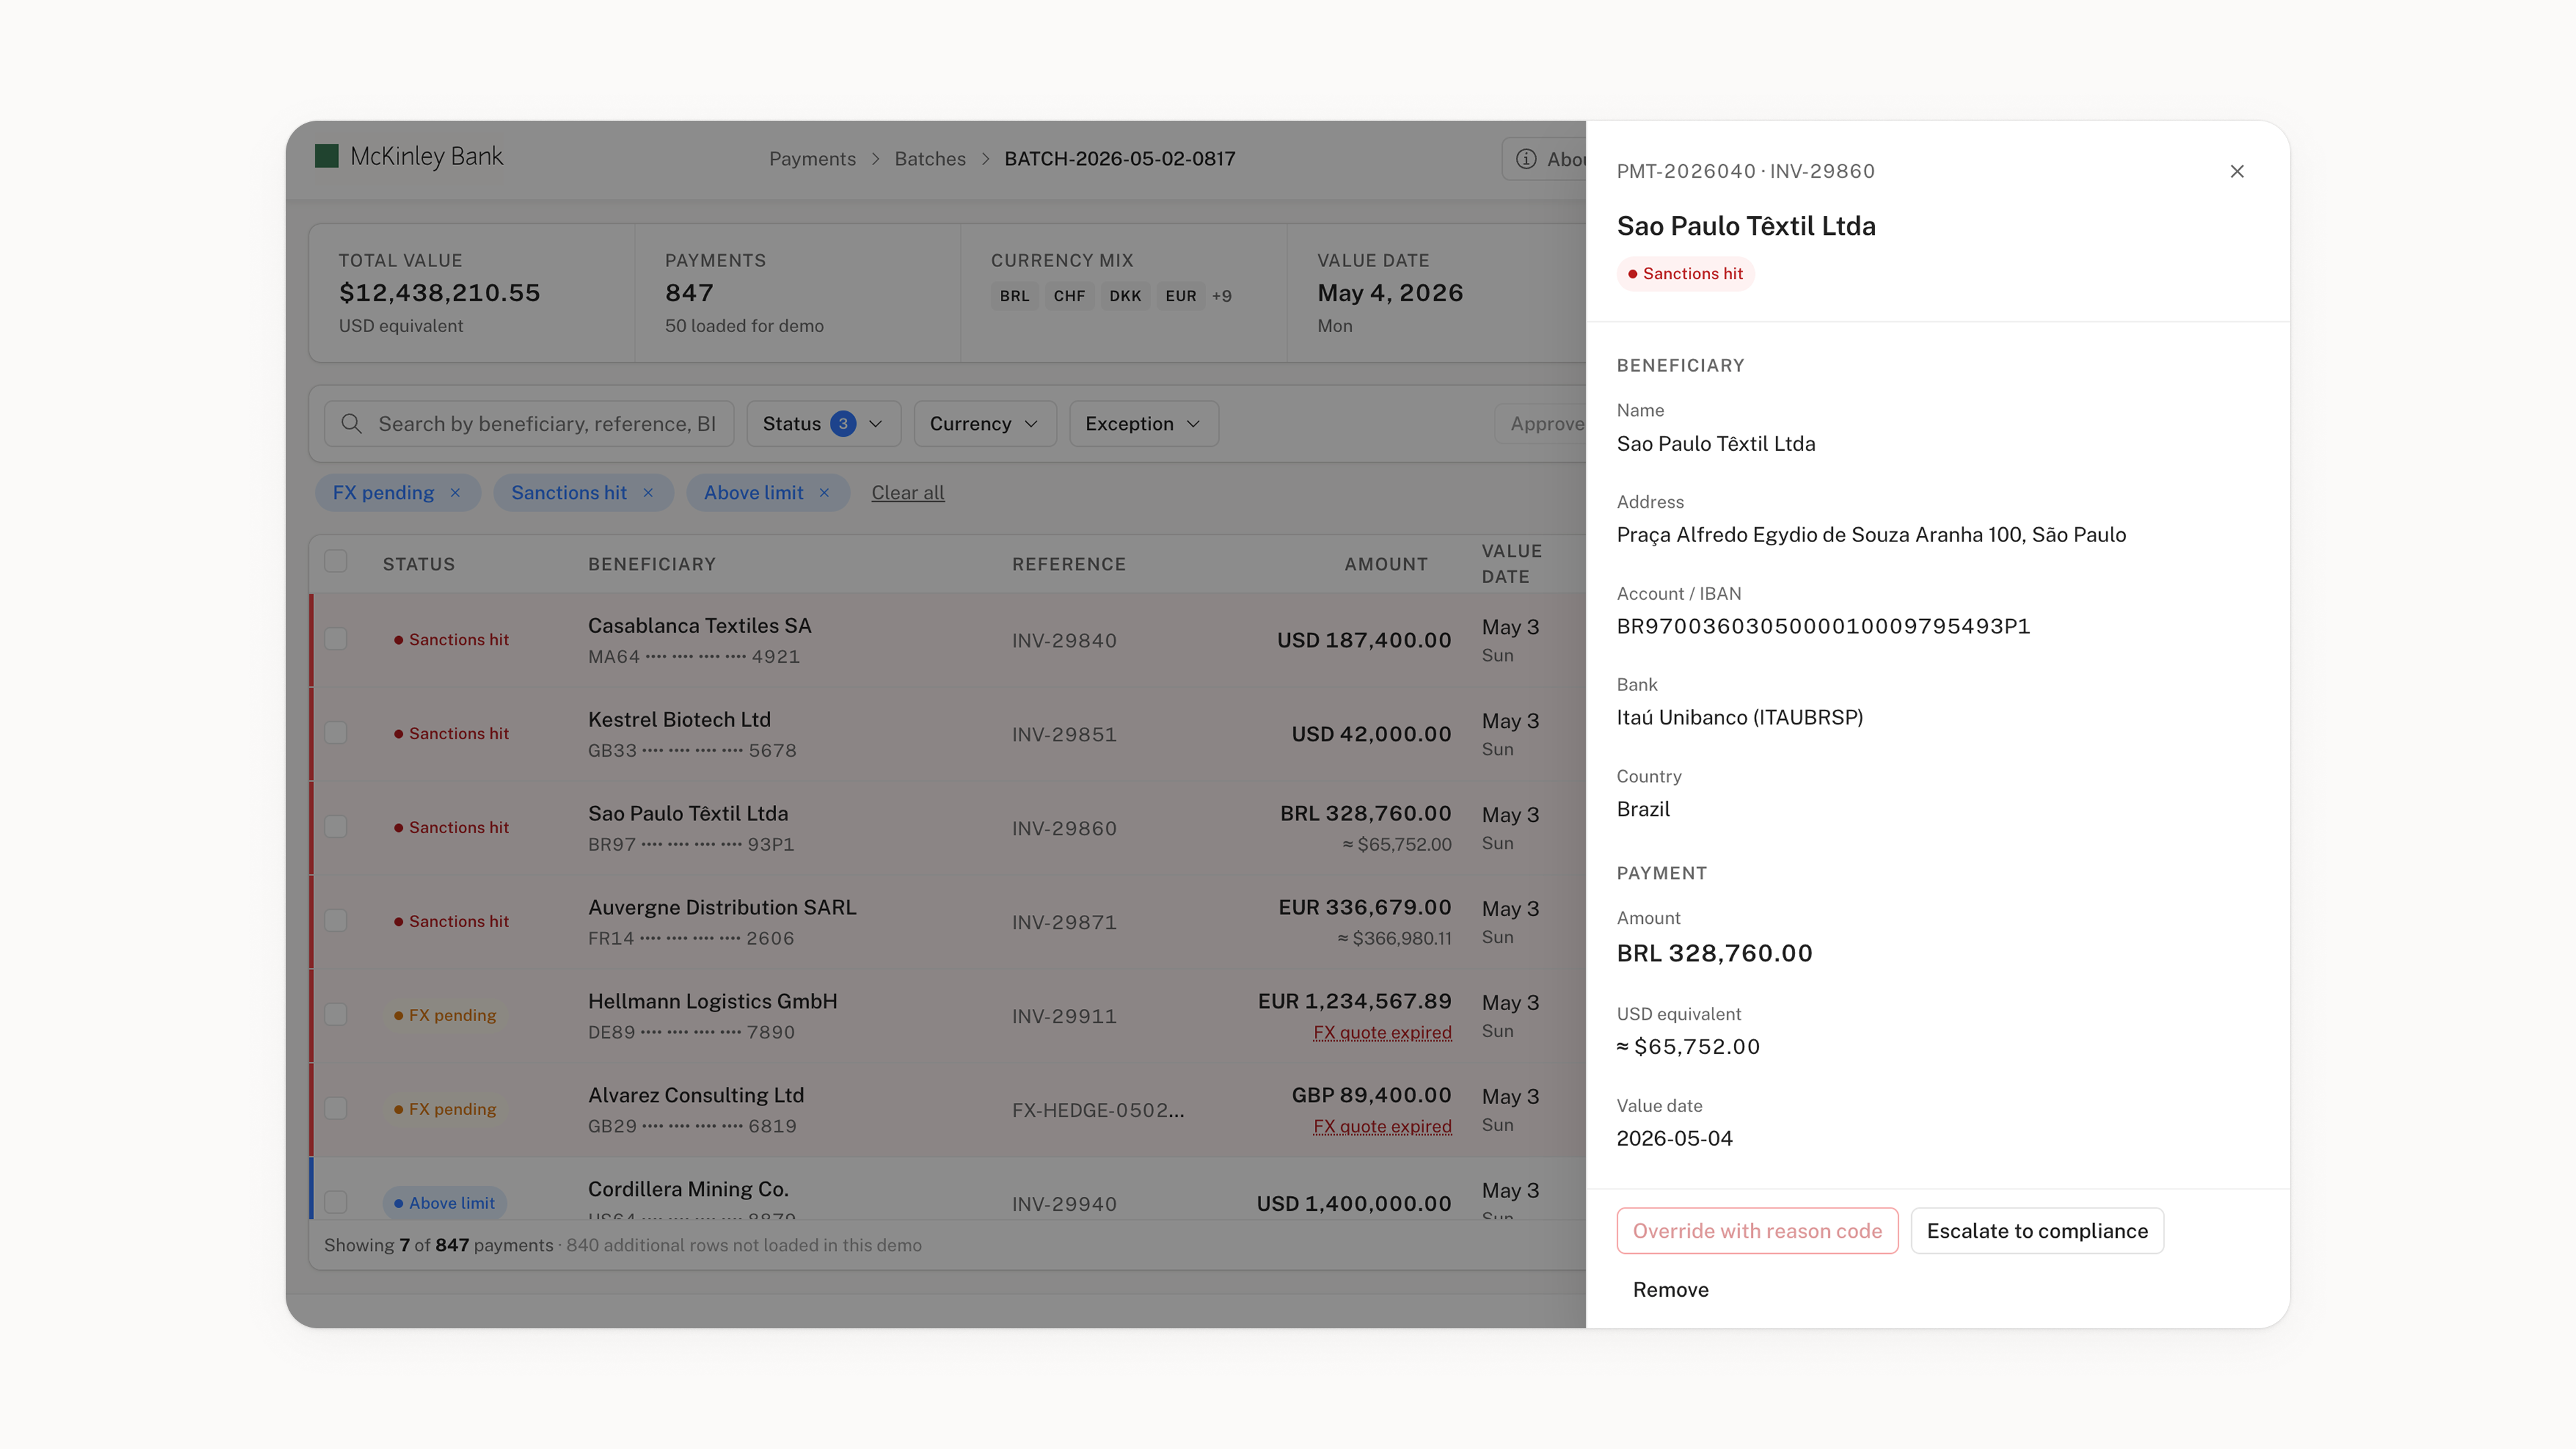Go to Payments breadcrumb
This screenshot has height=1449, width=2576.
tap(812, 159)
